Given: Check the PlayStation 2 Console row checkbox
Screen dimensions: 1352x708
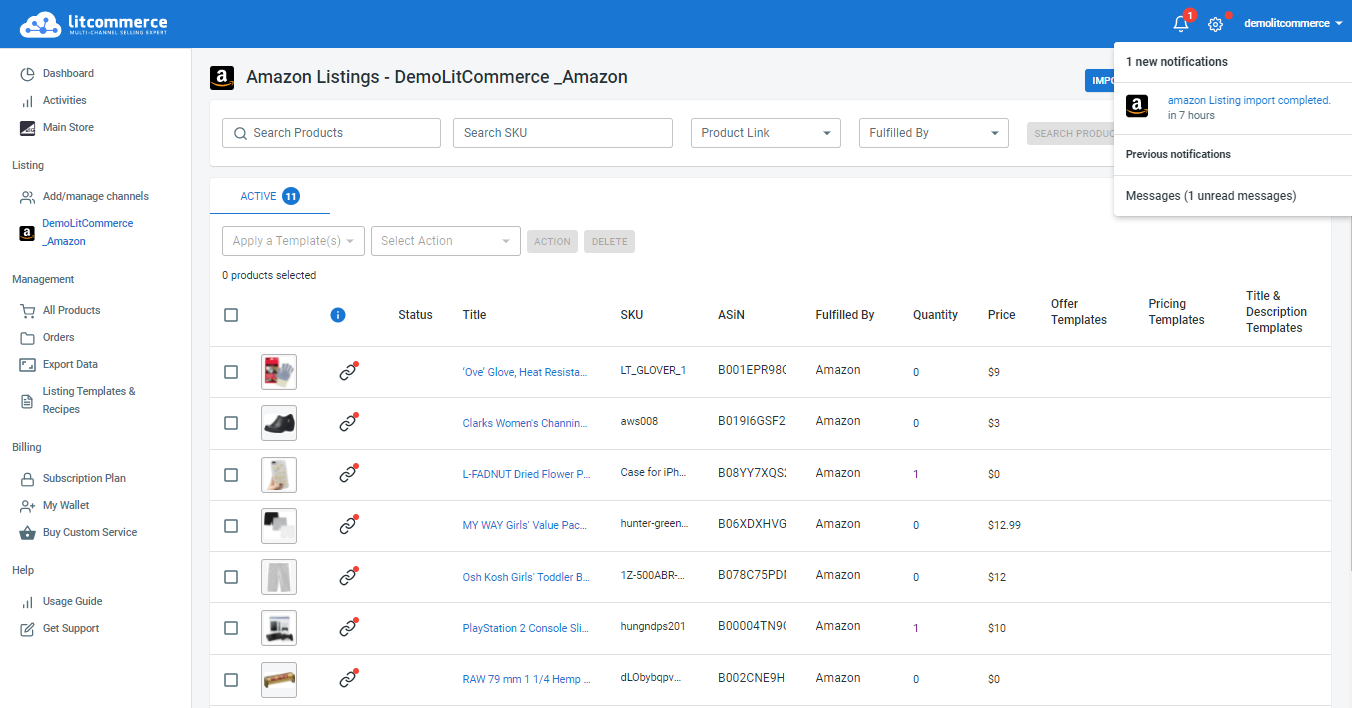Looking at the screenshot, I should (231, 628).
